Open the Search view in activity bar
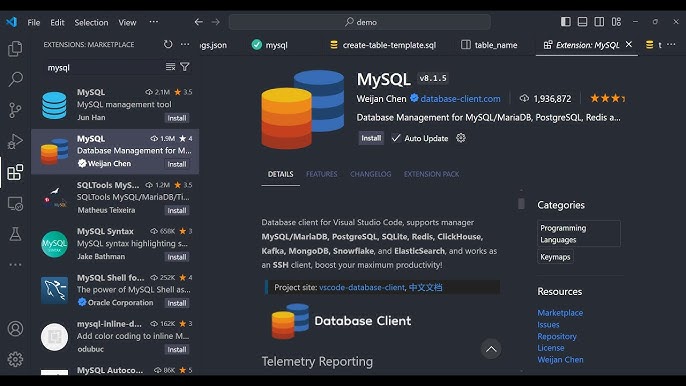This screenshot has height=386, width=686. 15,79
